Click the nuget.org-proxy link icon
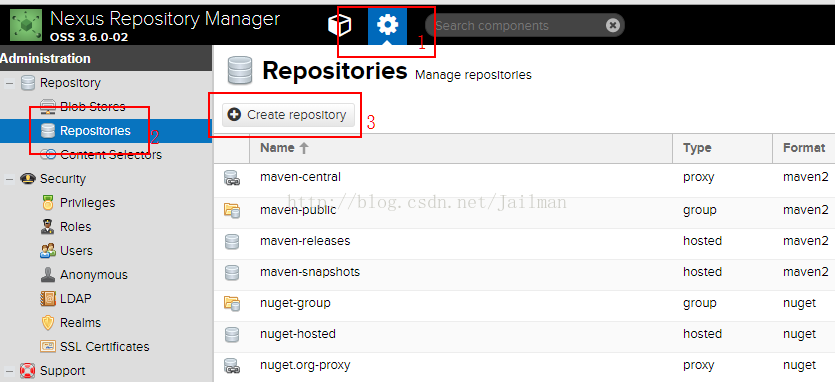 (232, 366)
